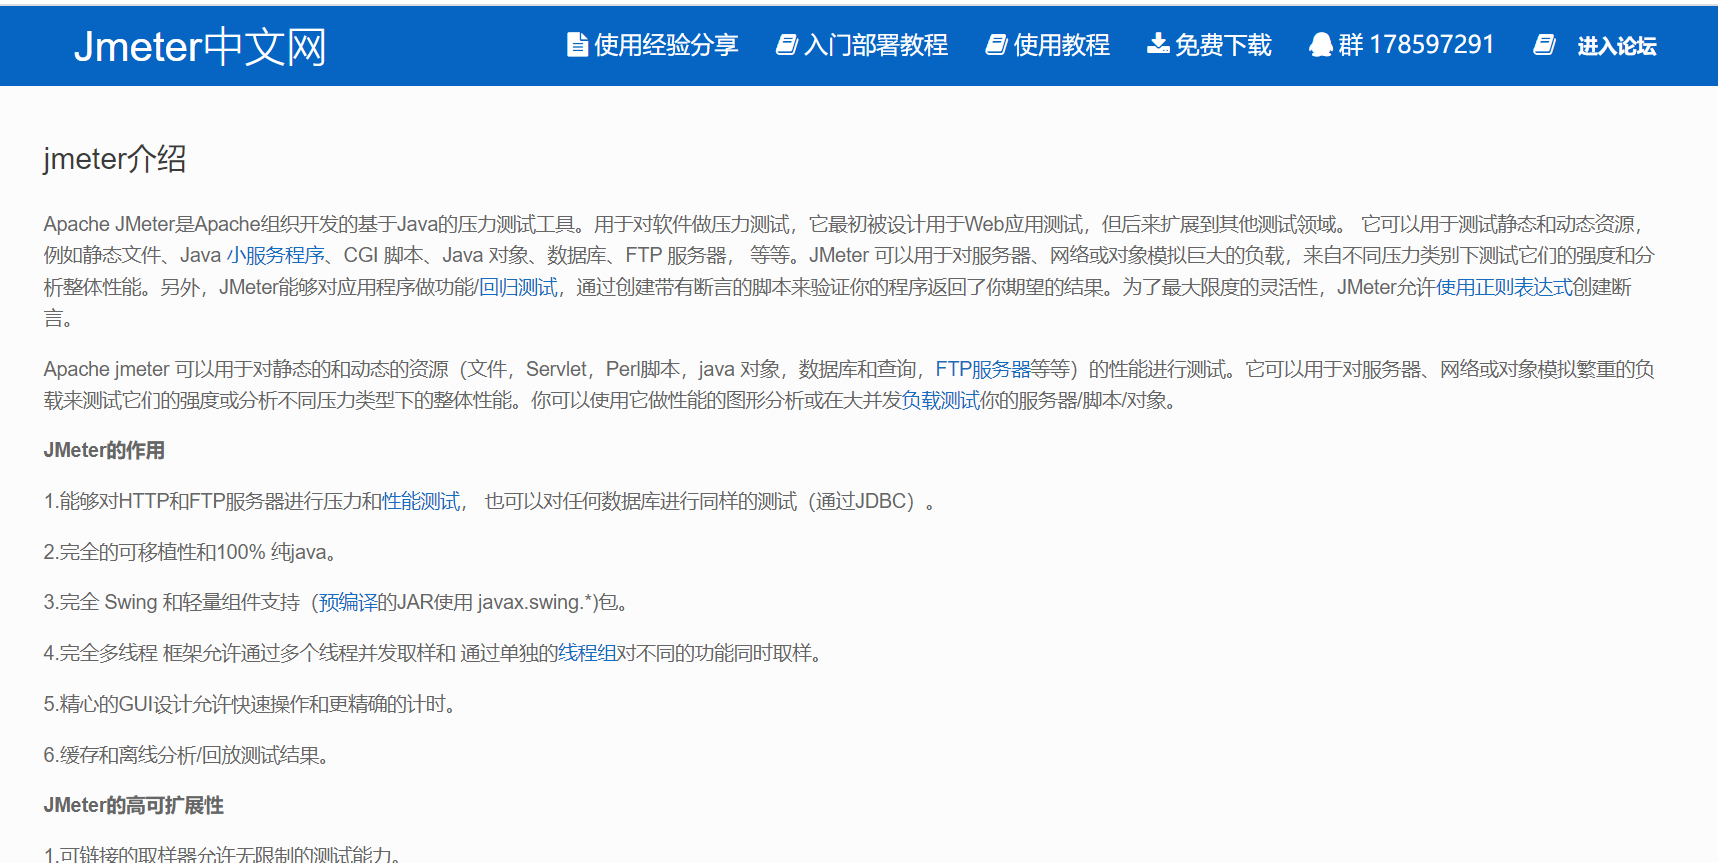
Task: Follow the FTP服务器 hyperlink
Action: click(983, 370)
